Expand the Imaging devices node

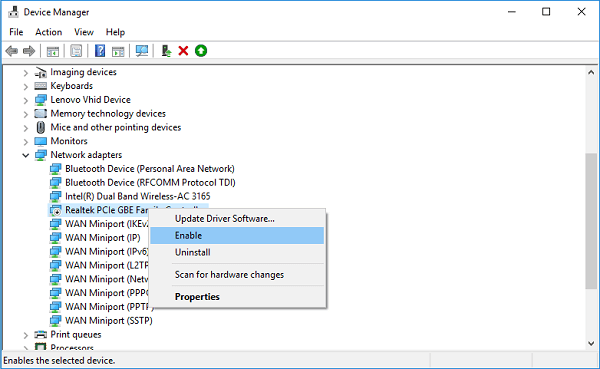[26, 72]
